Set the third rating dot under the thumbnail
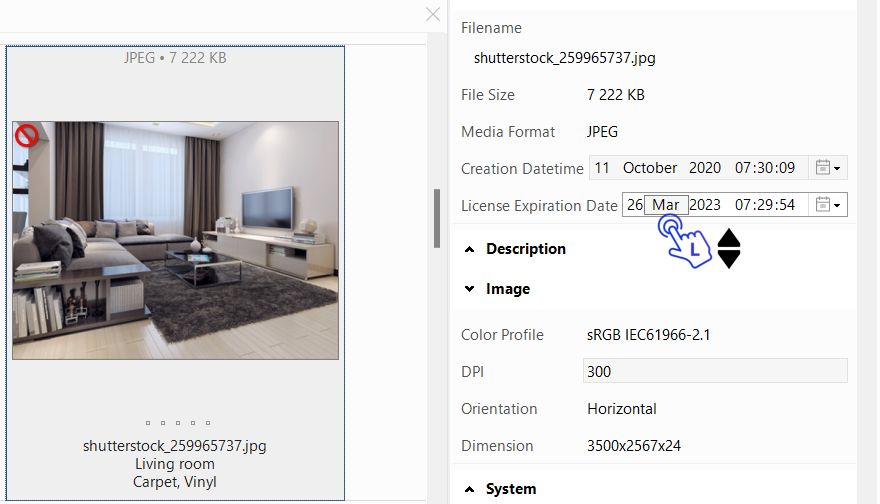This screenshot has width=880, height=504. coord(178,423)
